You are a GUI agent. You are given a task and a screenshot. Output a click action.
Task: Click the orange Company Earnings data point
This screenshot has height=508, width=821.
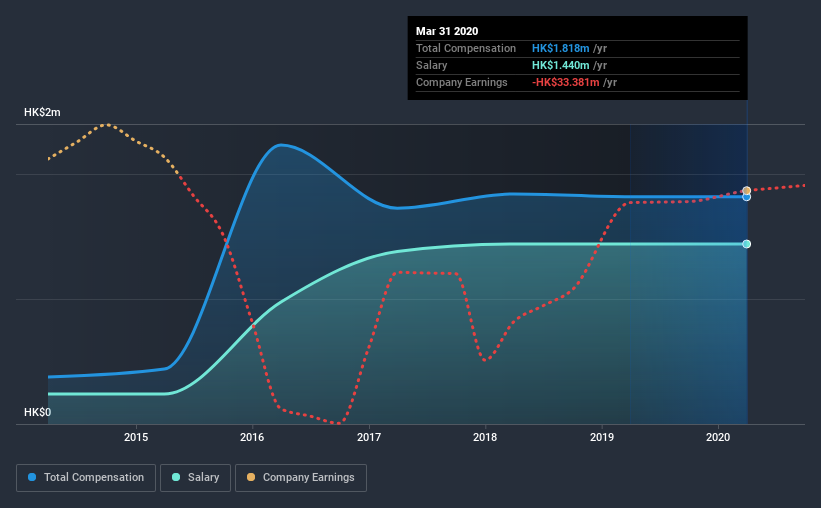[747, 191]
